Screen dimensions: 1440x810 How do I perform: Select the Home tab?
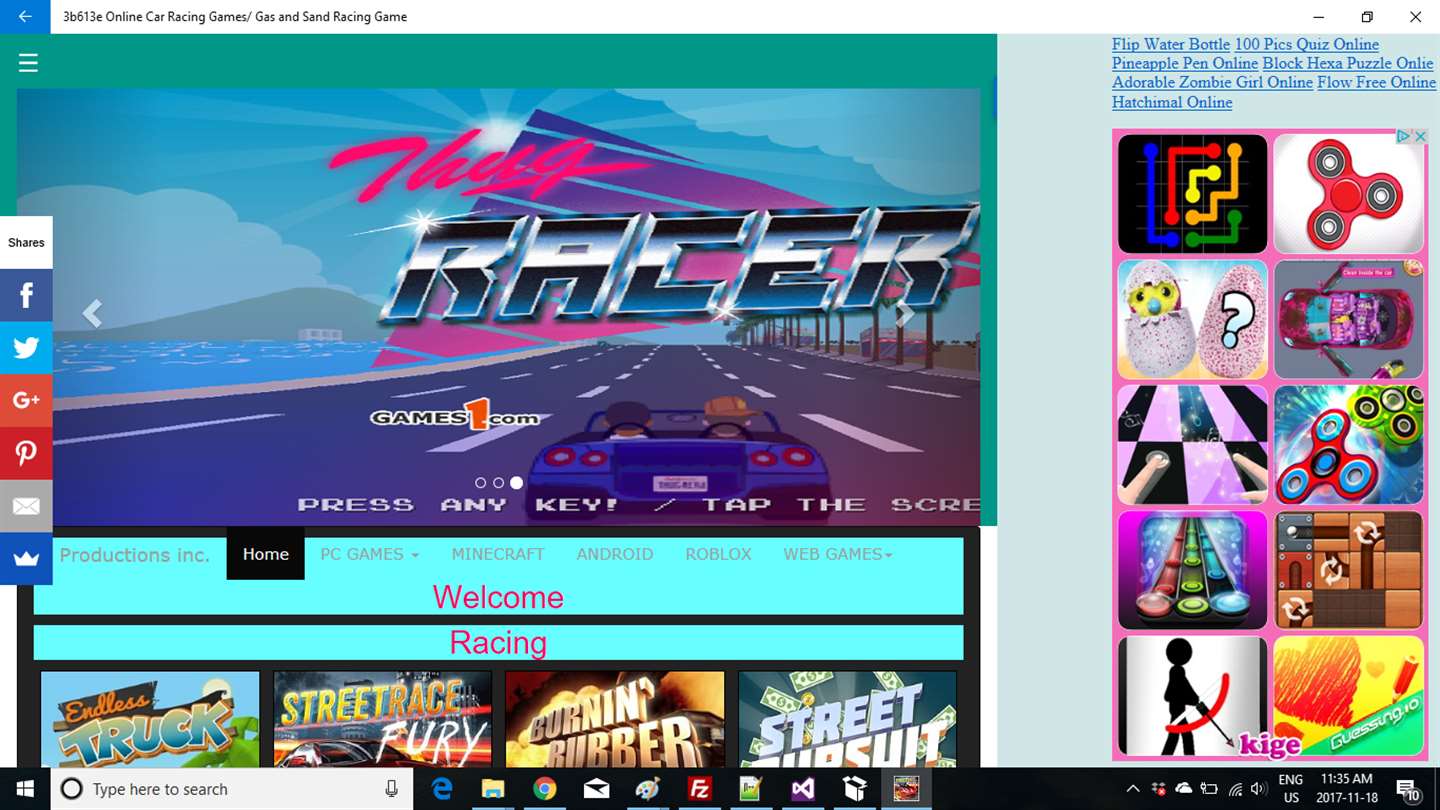(265, 554)
